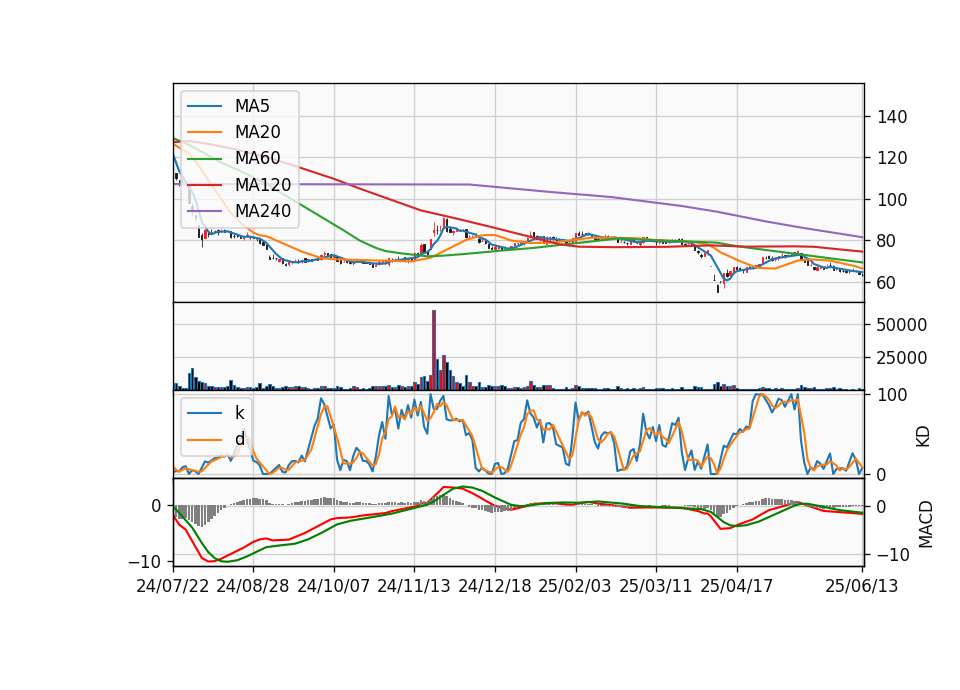The width and height of the screenshot is (960, 690).
Task: Click the tallest volume bar near 24/11/13
Action: pyautogui.click(x=434, y=350)
